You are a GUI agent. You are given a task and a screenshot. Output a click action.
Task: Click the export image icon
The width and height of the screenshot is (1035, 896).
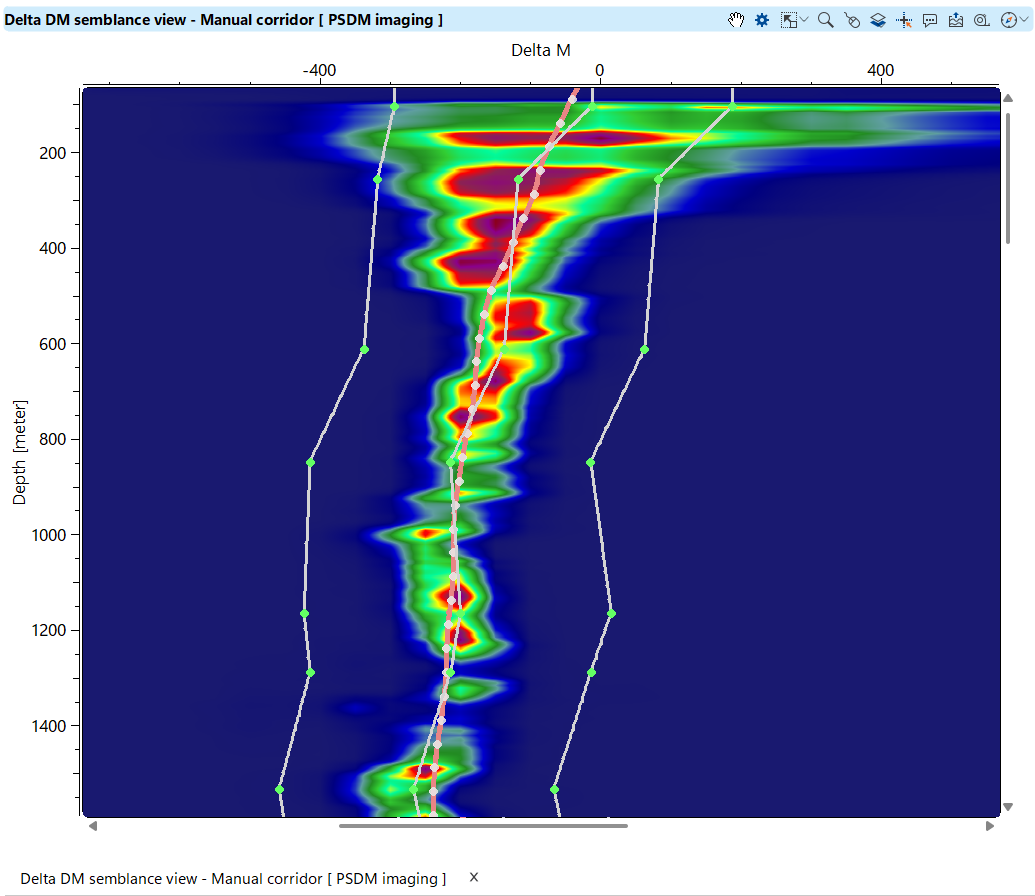[956, 20]
